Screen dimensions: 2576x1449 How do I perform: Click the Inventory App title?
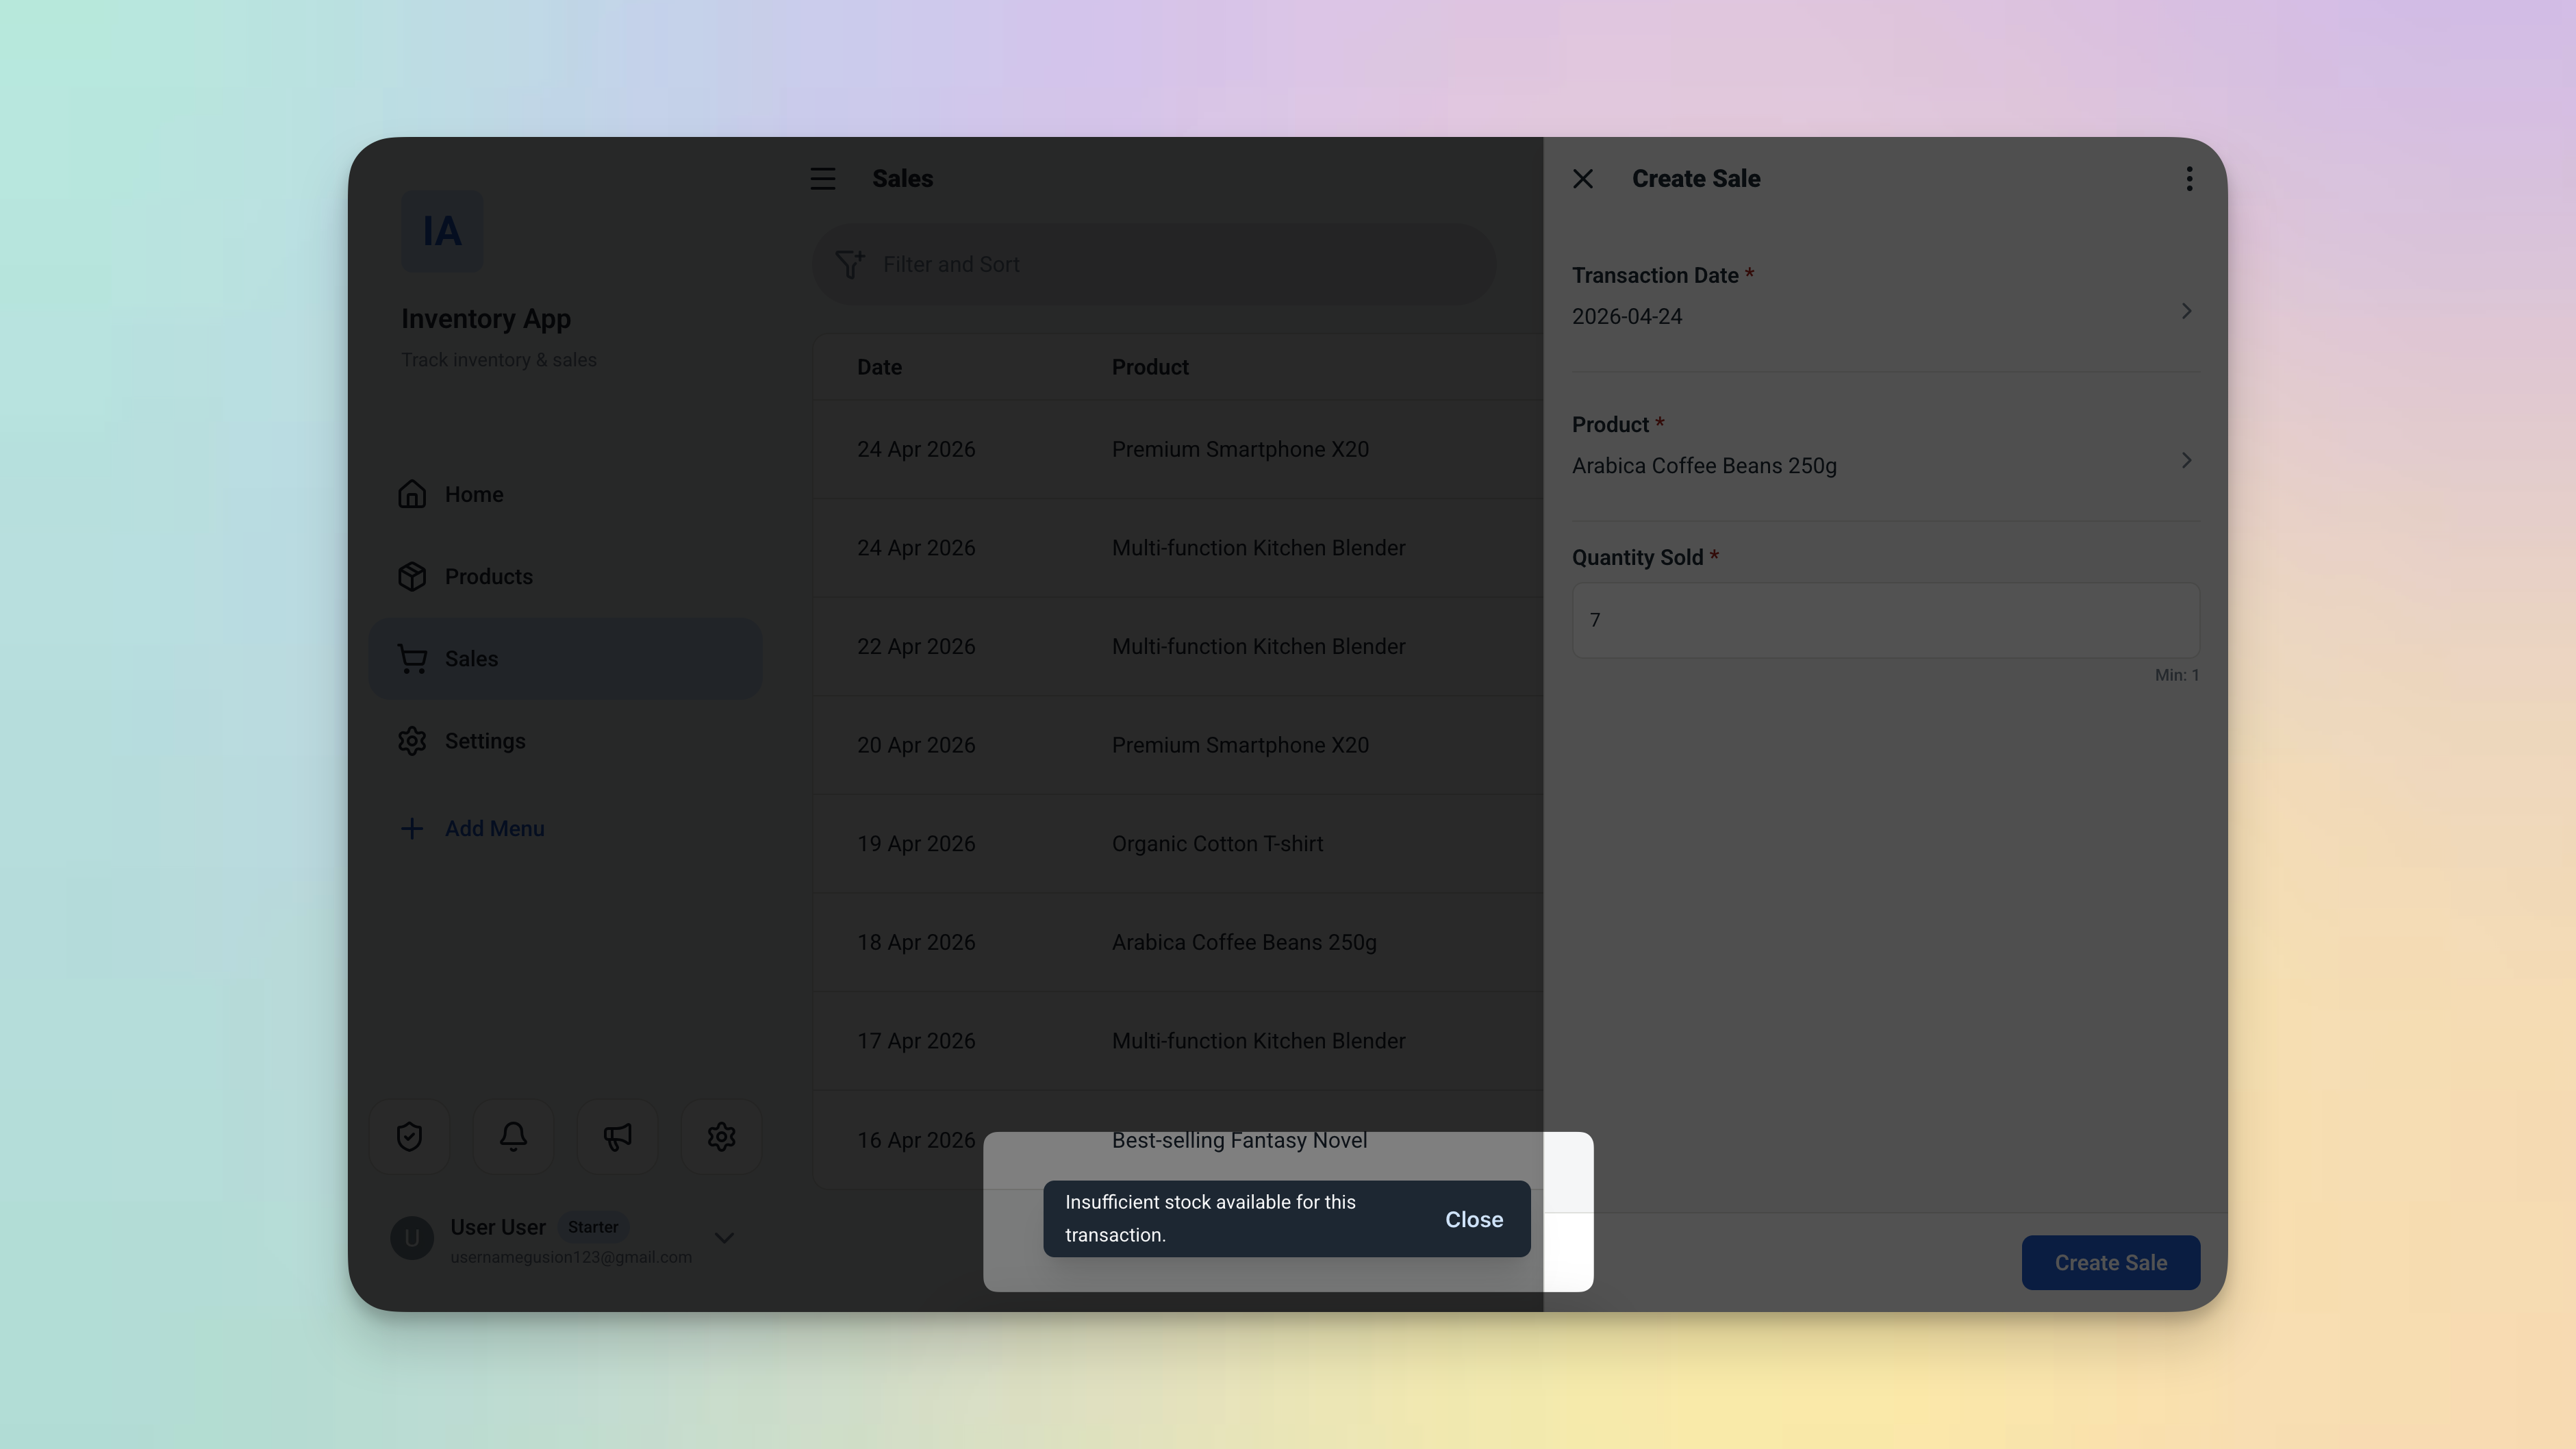(x=486, y=319)
